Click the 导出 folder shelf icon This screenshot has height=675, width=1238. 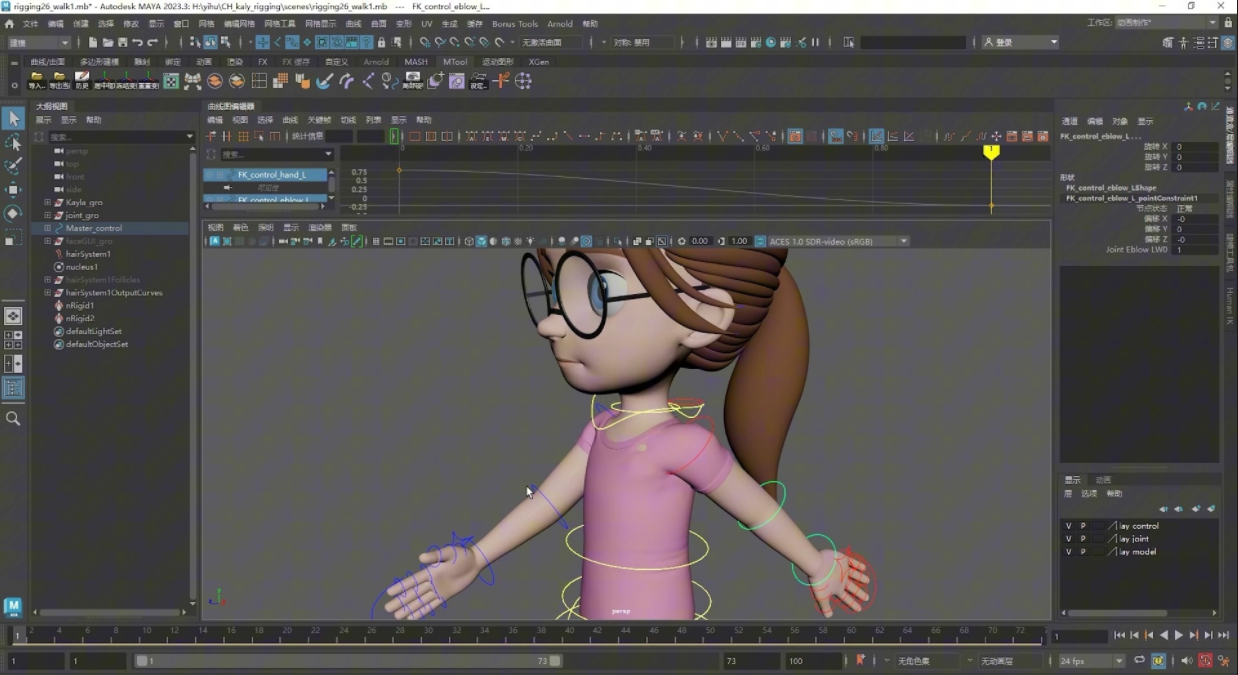coord(59,80)
